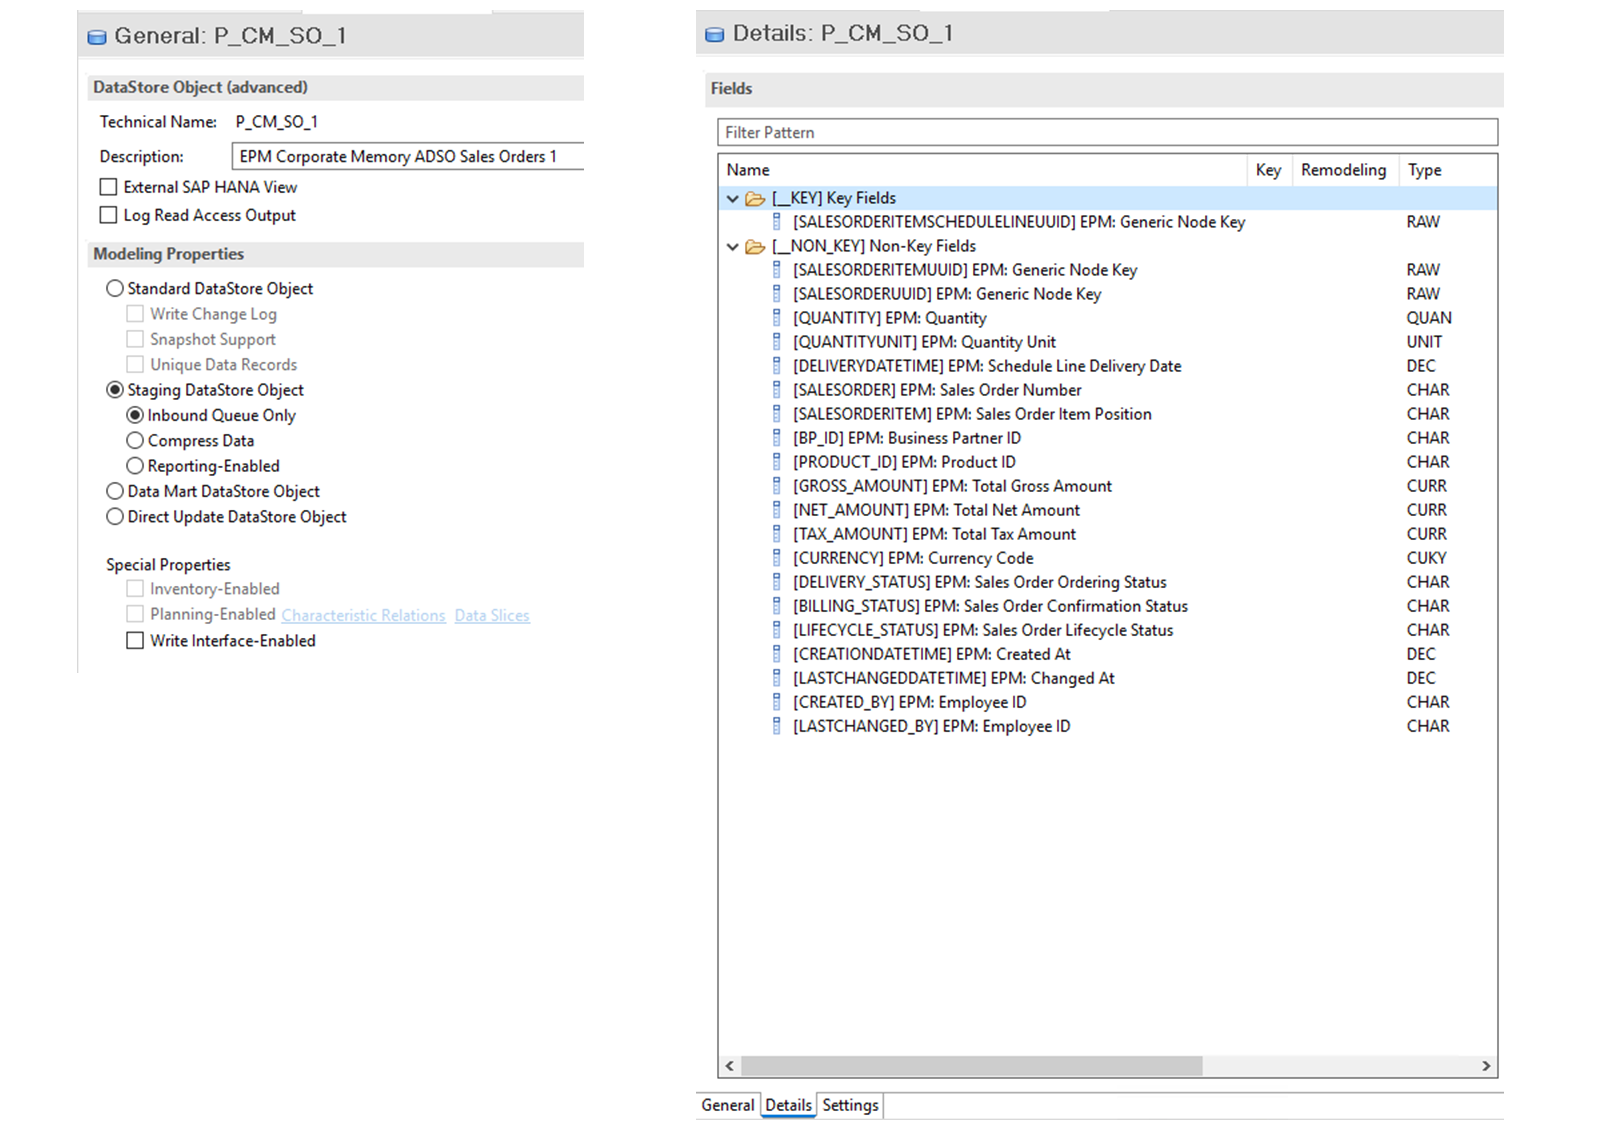
Task: Click the field icon of CURRENCY
Action: pyautogui.click(x=777, y=558)
